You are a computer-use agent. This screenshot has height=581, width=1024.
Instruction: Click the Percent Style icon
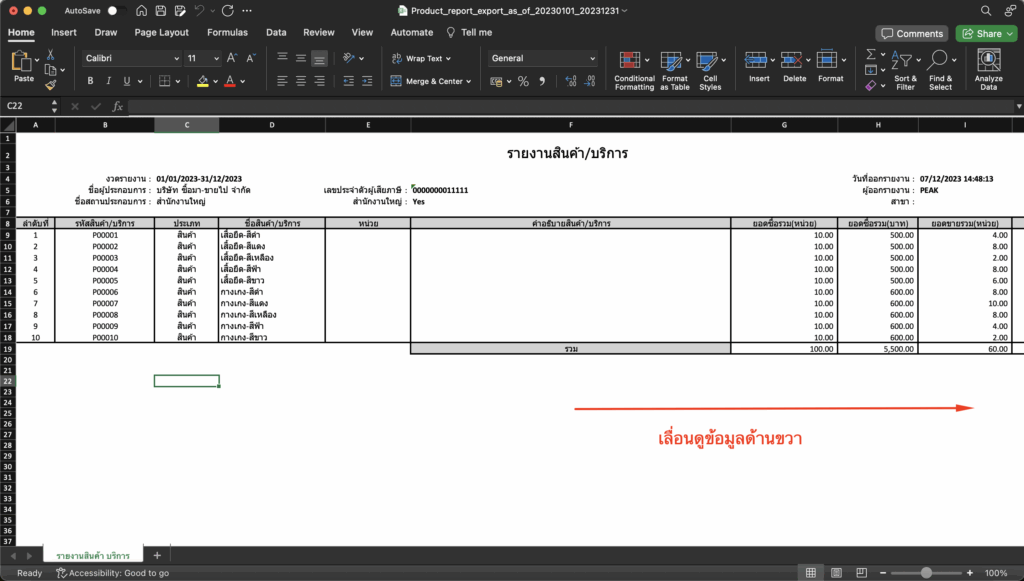522,81
